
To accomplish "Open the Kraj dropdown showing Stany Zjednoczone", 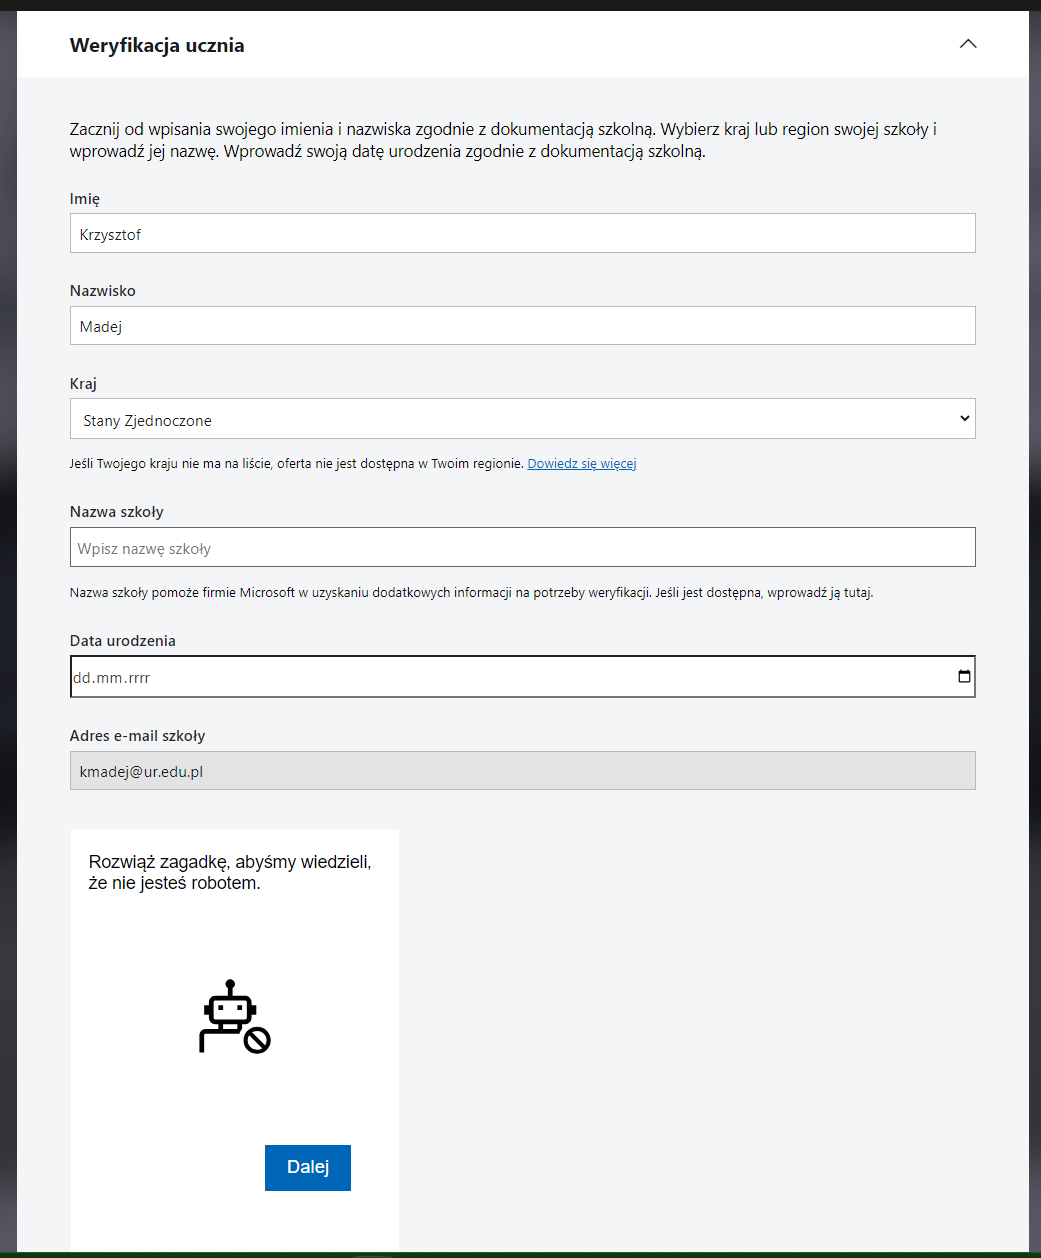I will (510, 420).
